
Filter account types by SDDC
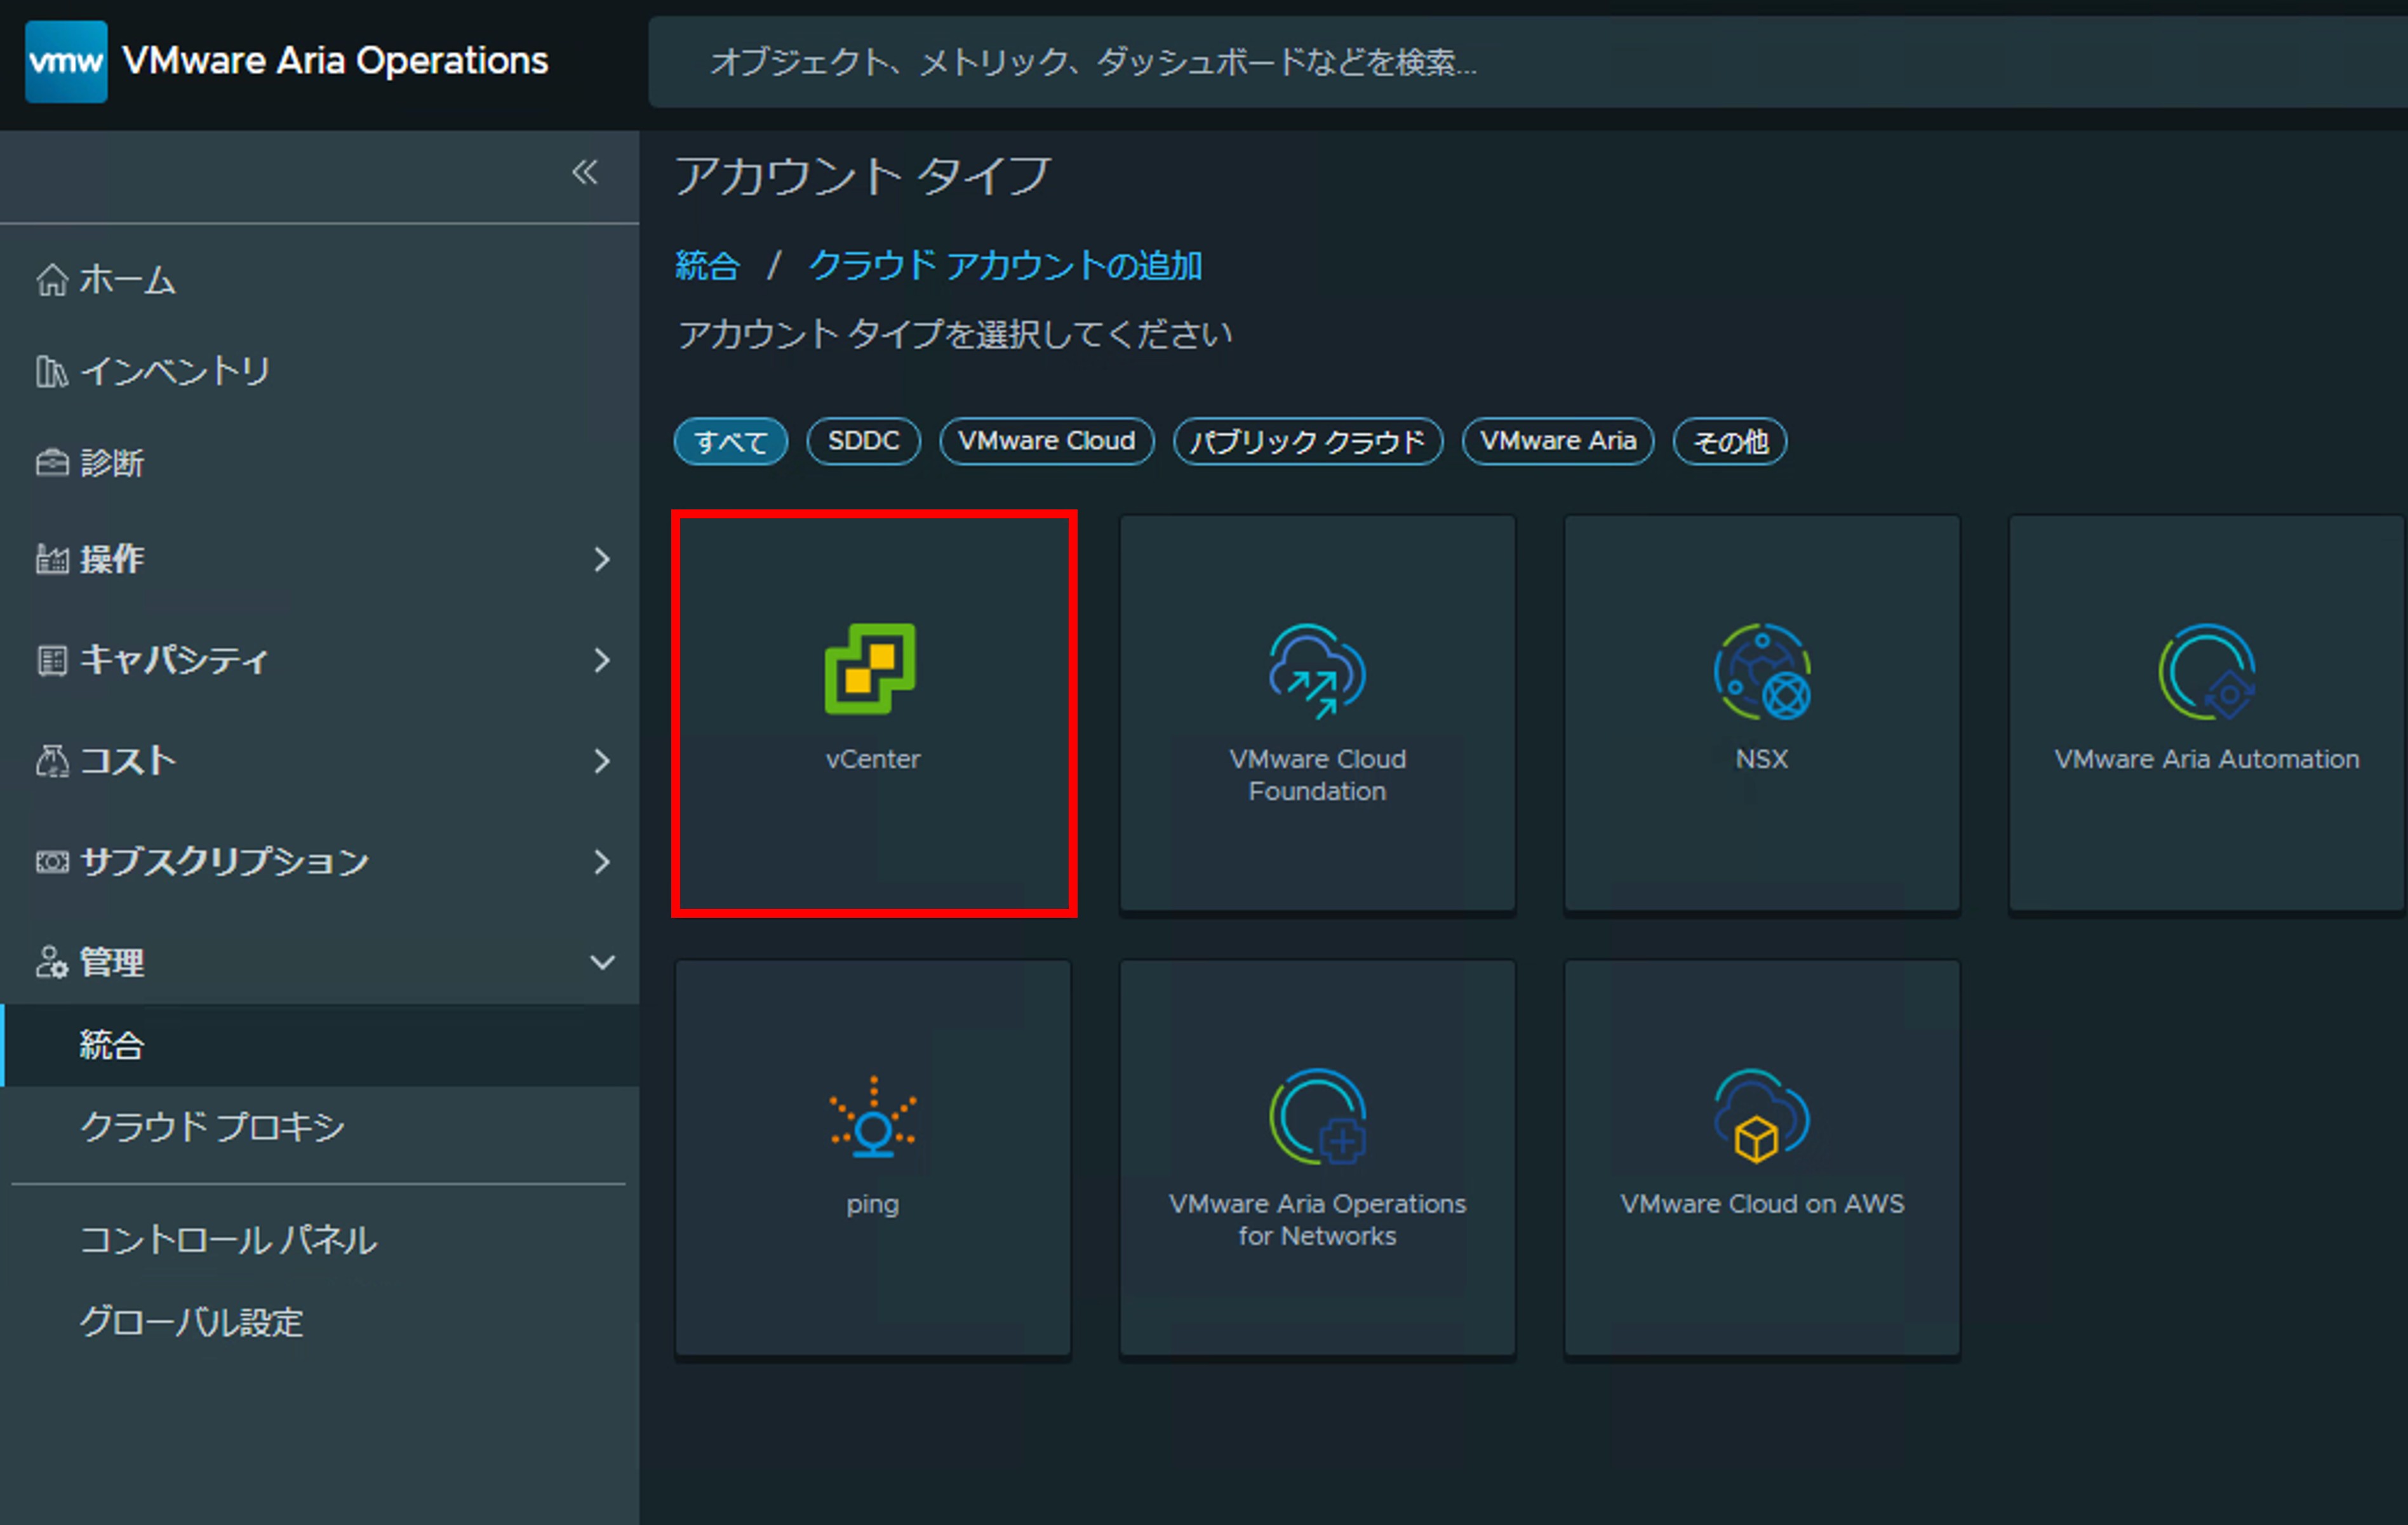tap(864, 441)
